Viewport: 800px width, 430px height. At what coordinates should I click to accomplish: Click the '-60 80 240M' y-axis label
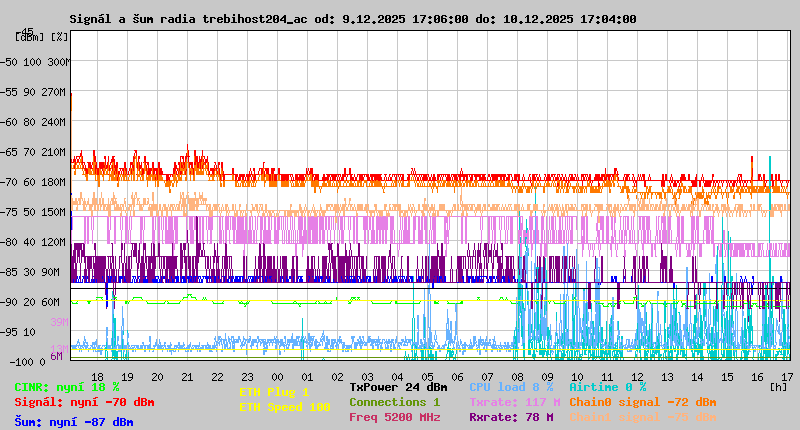33,122
